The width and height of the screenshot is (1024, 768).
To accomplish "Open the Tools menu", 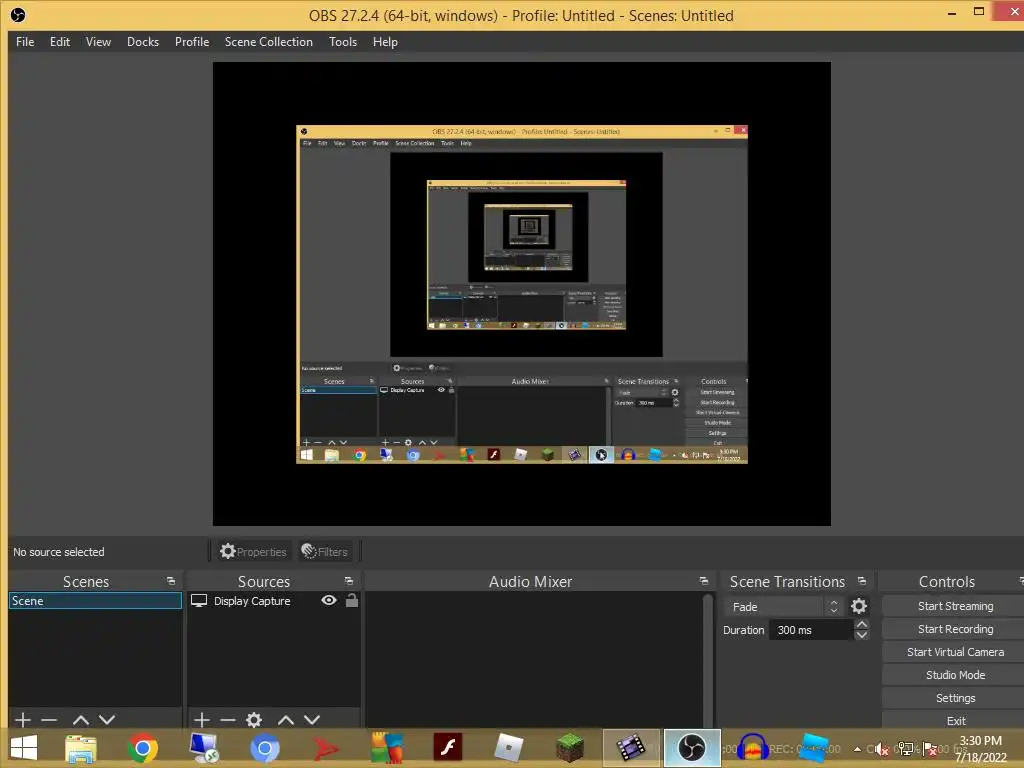I will tap(343, 42).
